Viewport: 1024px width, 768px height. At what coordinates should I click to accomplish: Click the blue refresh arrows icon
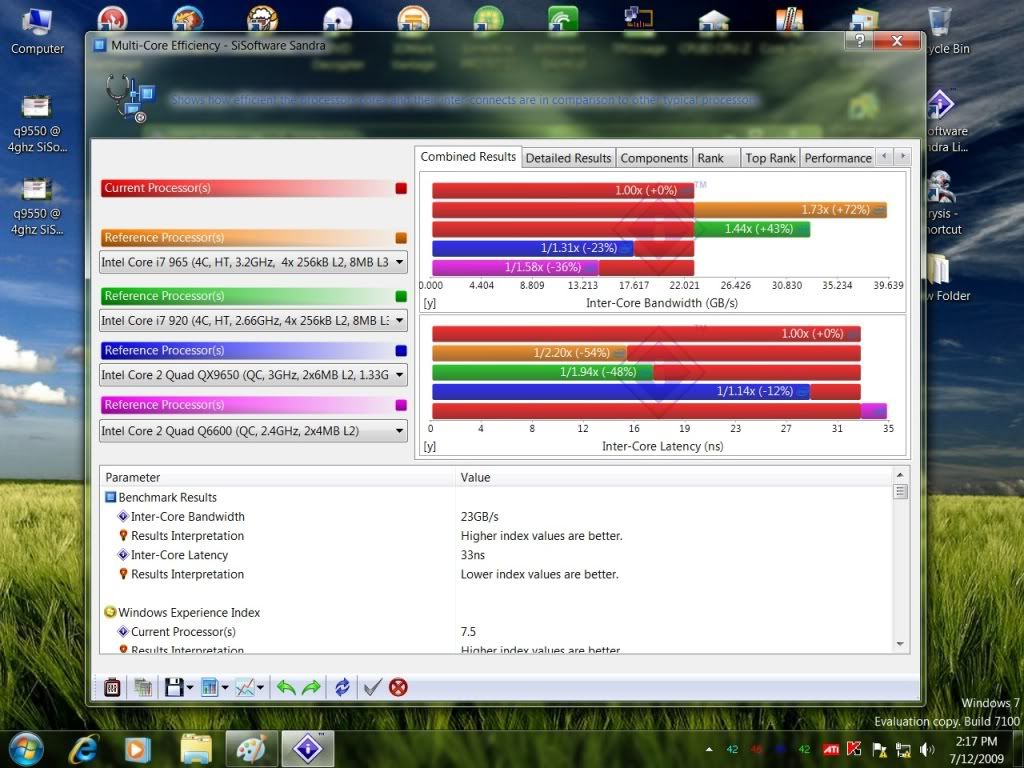pyautogui.click(x=342, y=687)
